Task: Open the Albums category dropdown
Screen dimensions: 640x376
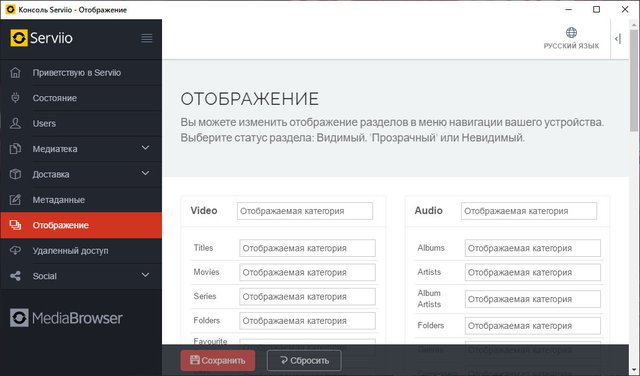Action: 533,248
